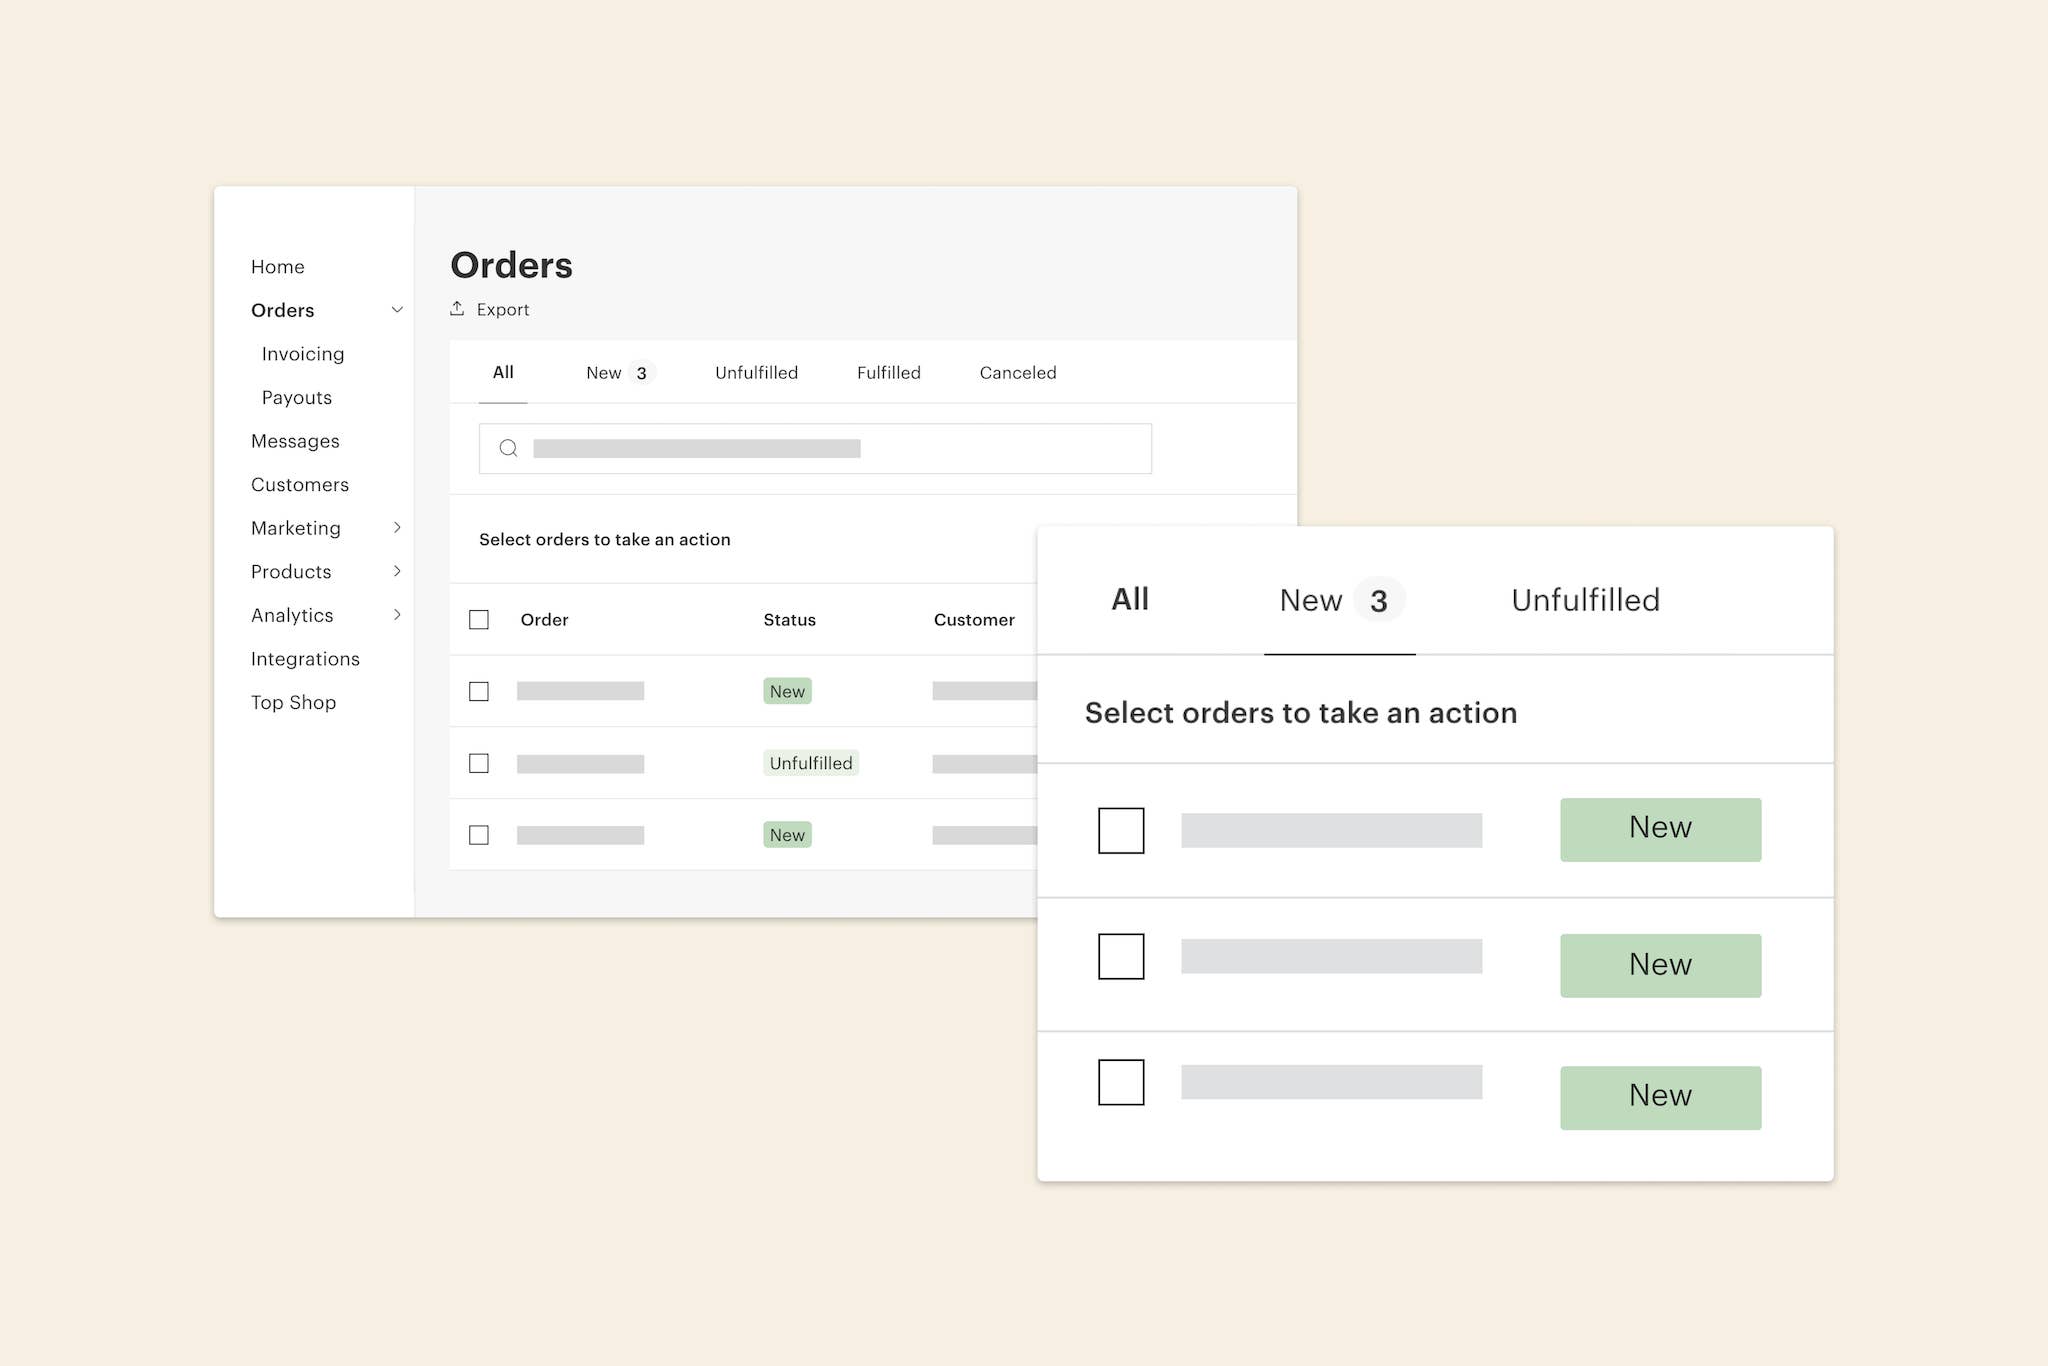Click the search magnifier icon
Screen dimensions: 2048x1366
coord(508,448)
